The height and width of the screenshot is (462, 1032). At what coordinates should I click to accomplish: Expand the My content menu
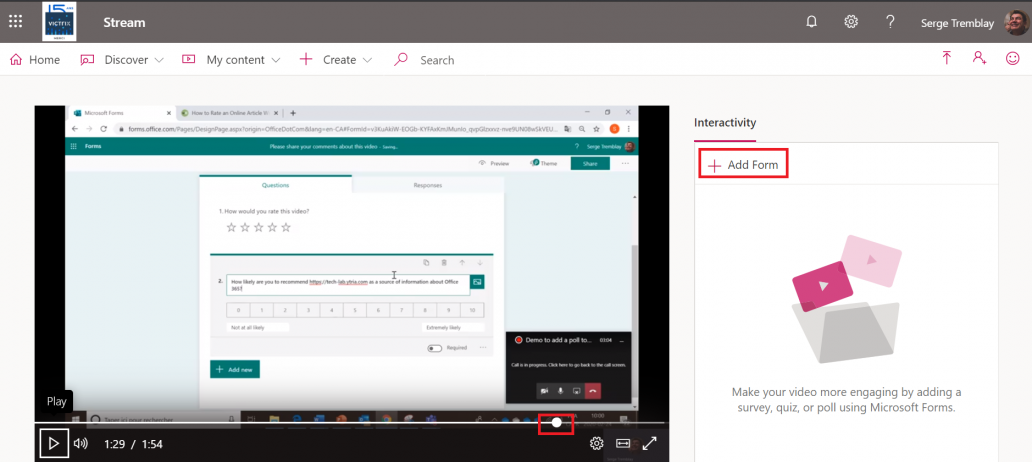(231, 60)
